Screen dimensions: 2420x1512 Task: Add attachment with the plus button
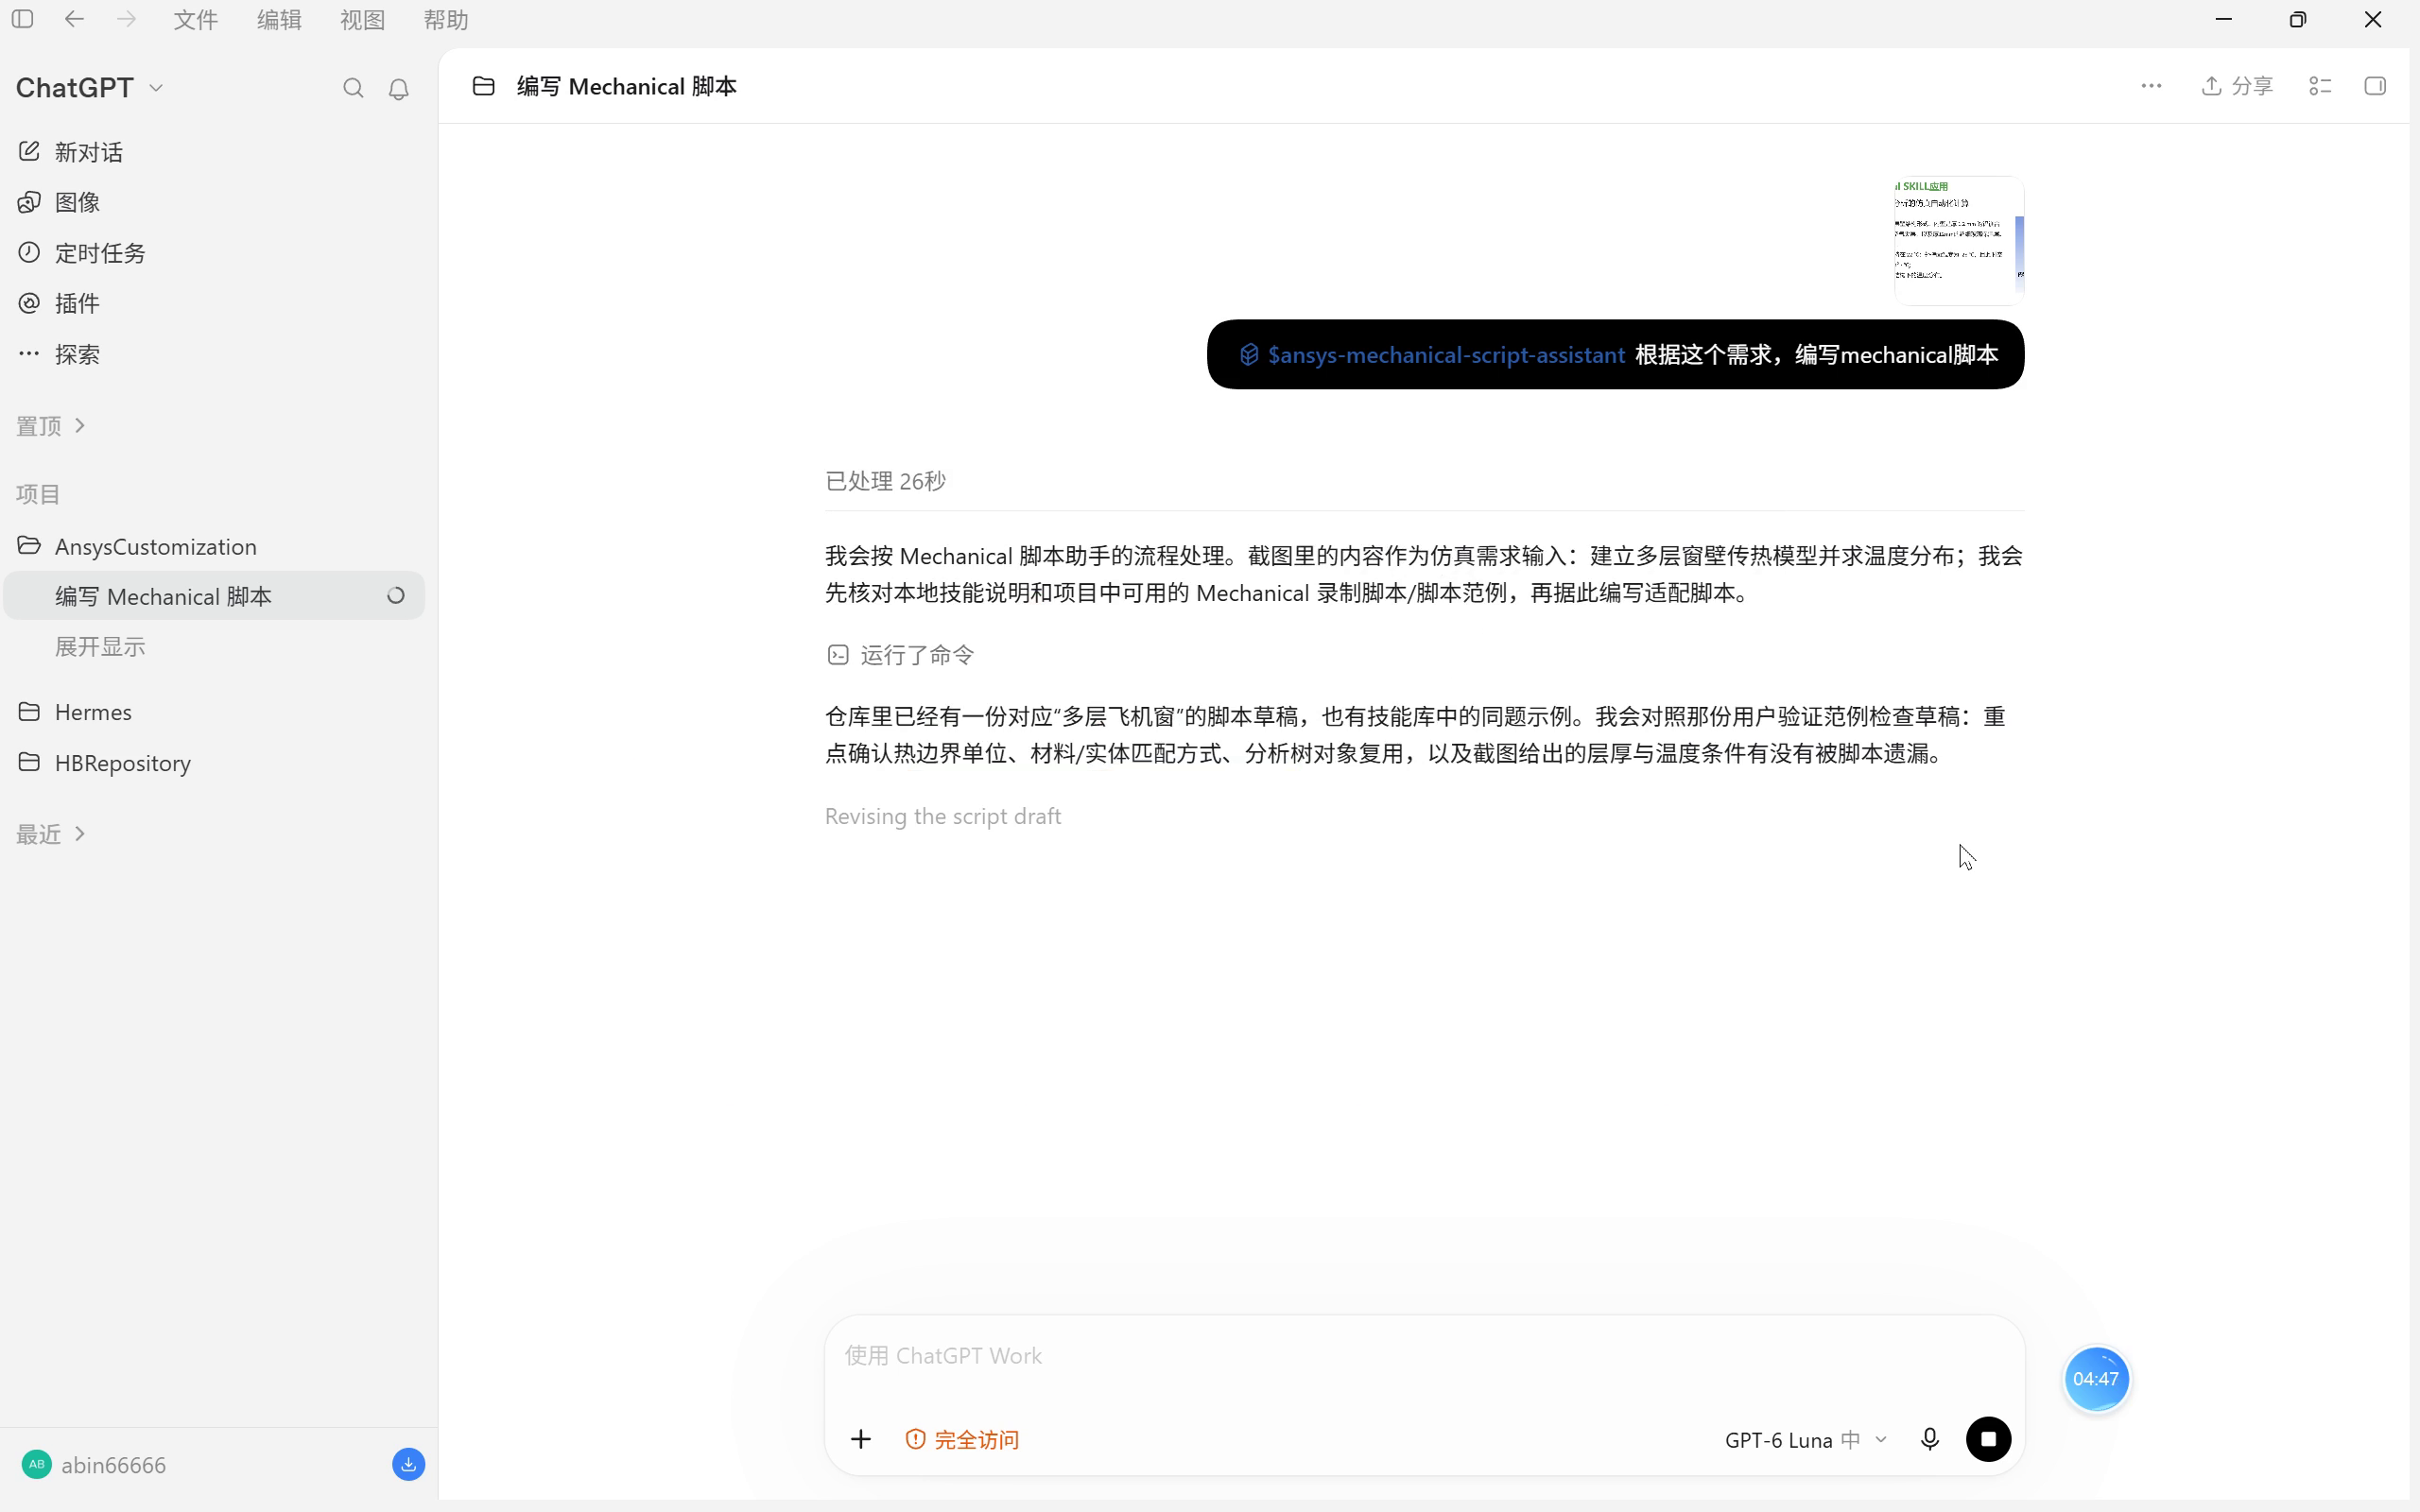pos(861,1439)
